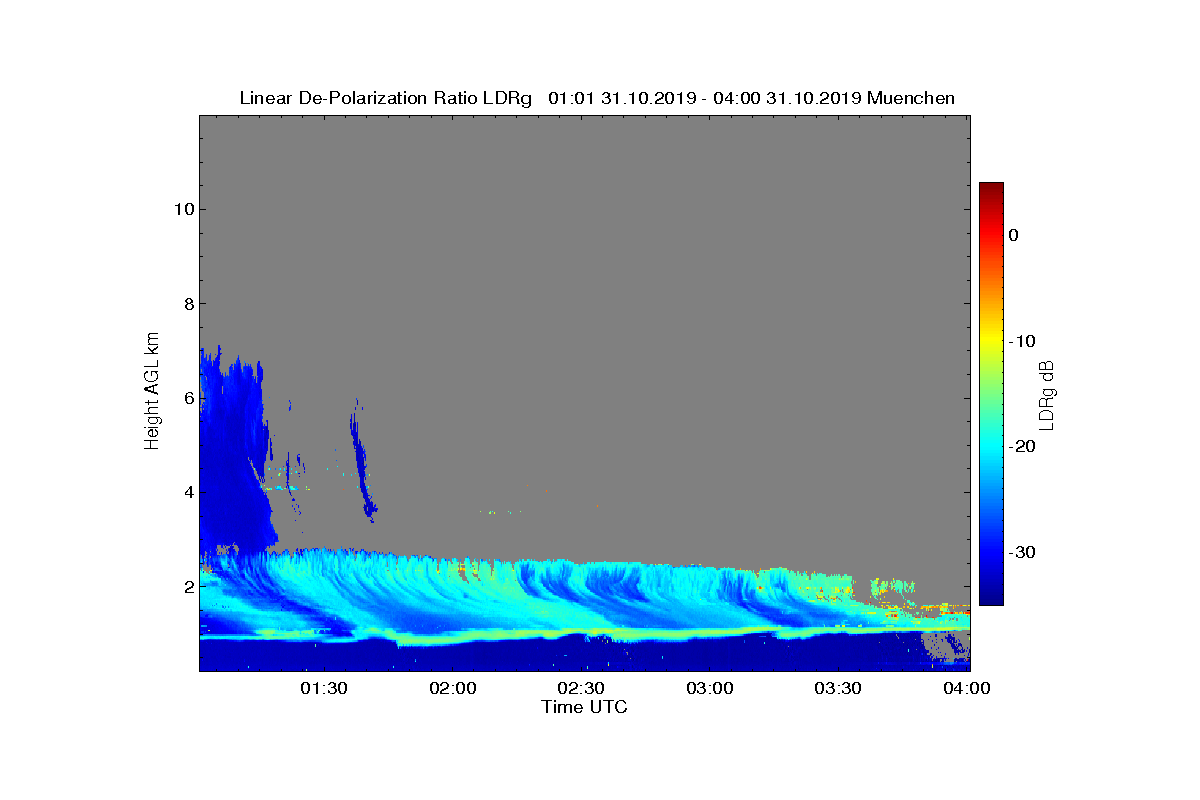Click the 02:30 time axis label
Screen dimensions: 1200x800
pos(581,690)
